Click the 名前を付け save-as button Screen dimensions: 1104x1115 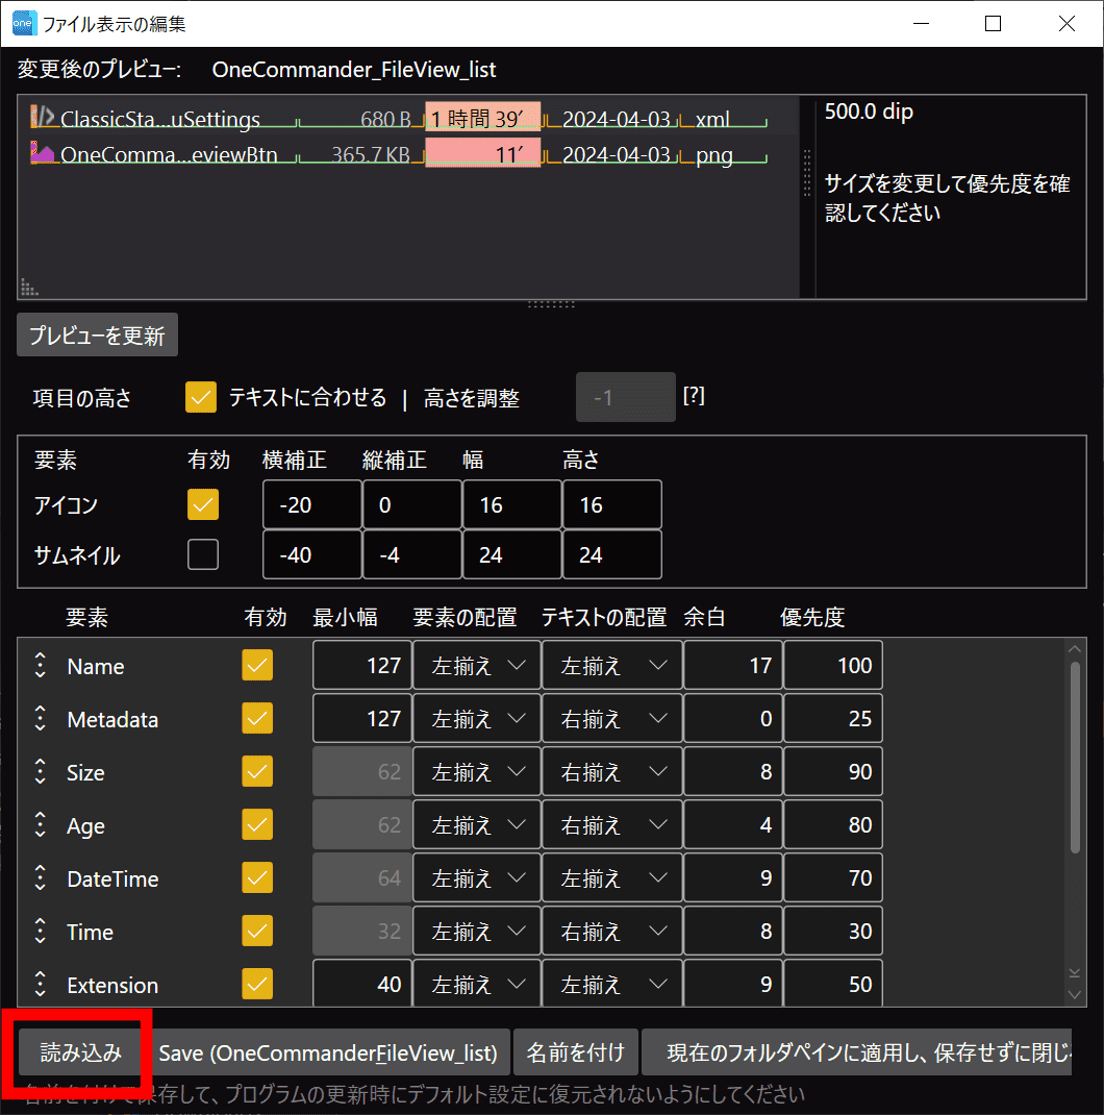point(575,1052)
